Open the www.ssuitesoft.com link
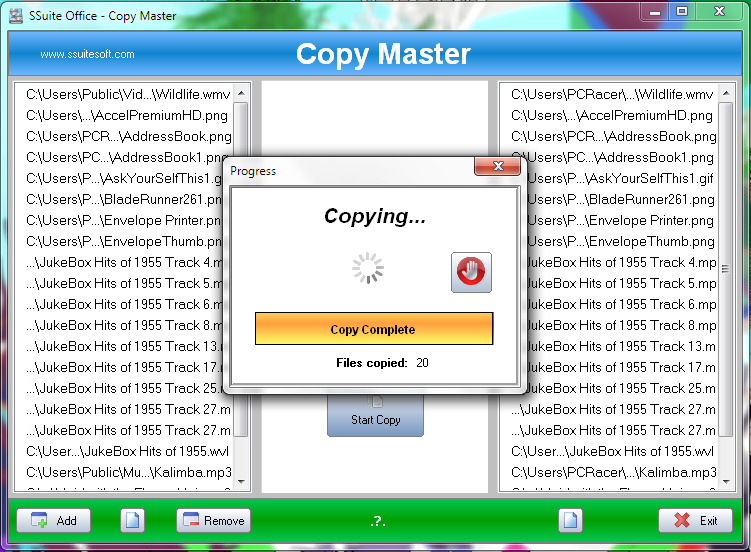The width and height of the screenshot is (751, 552). pyautogui.click(x=87, y=54)
